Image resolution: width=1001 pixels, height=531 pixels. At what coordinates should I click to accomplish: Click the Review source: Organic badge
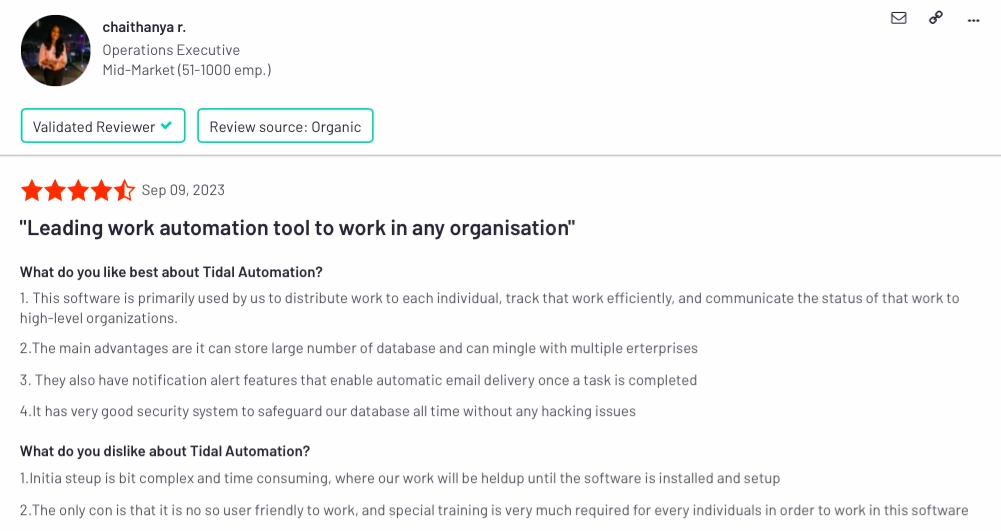285,126
